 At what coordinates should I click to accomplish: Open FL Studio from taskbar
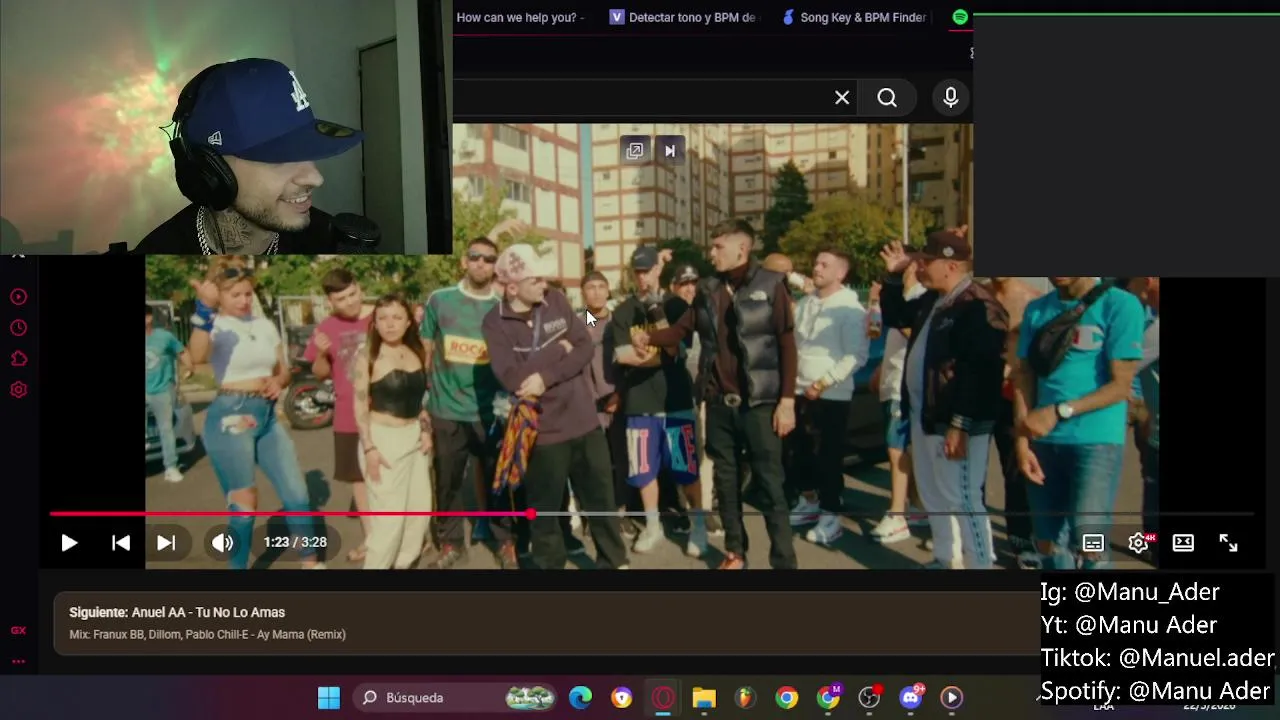tap(745, 697)
